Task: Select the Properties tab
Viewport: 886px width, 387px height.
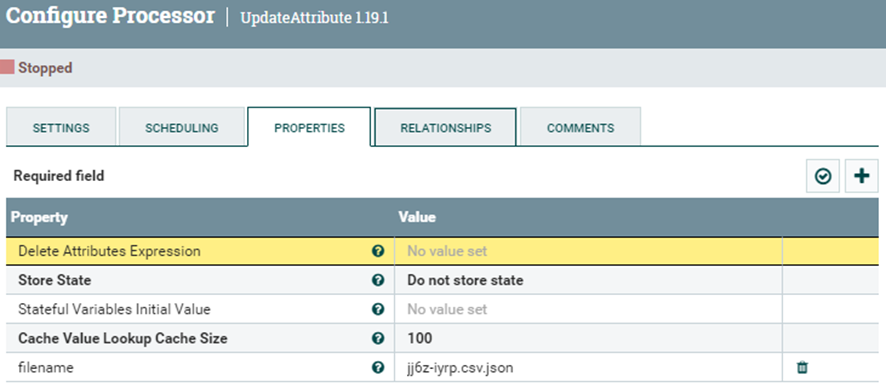Action: tap(309, 128)
